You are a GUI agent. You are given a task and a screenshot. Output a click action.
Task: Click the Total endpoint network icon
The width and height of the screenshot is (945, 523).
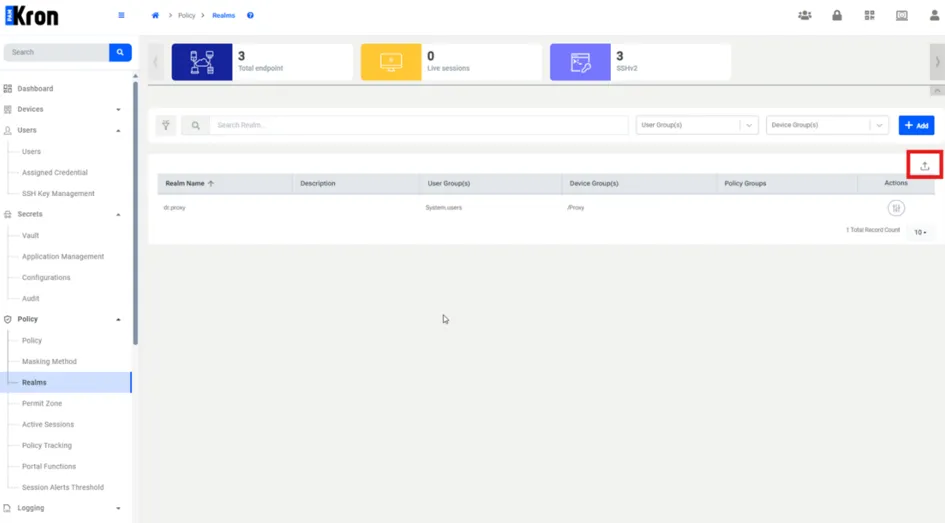point(202,62)
